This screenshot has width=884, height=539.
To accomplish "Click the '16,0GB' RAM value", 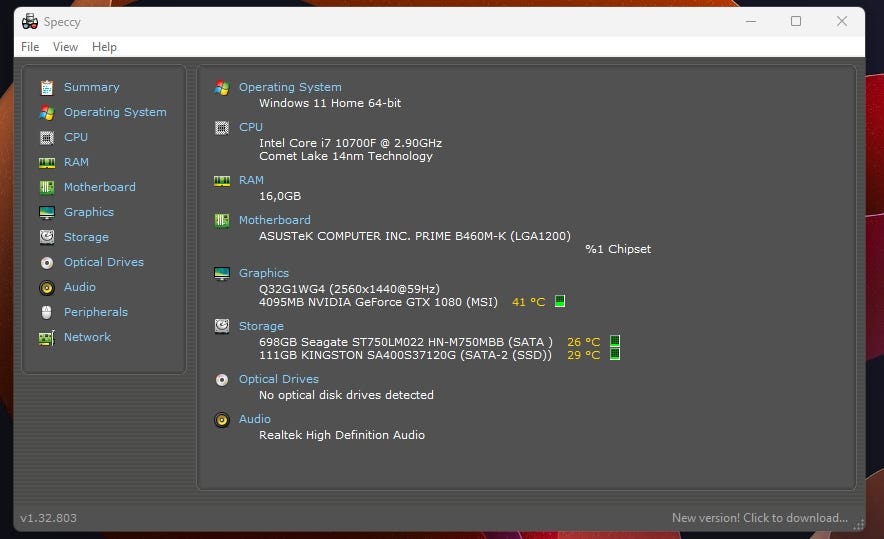I will [280, 196].
